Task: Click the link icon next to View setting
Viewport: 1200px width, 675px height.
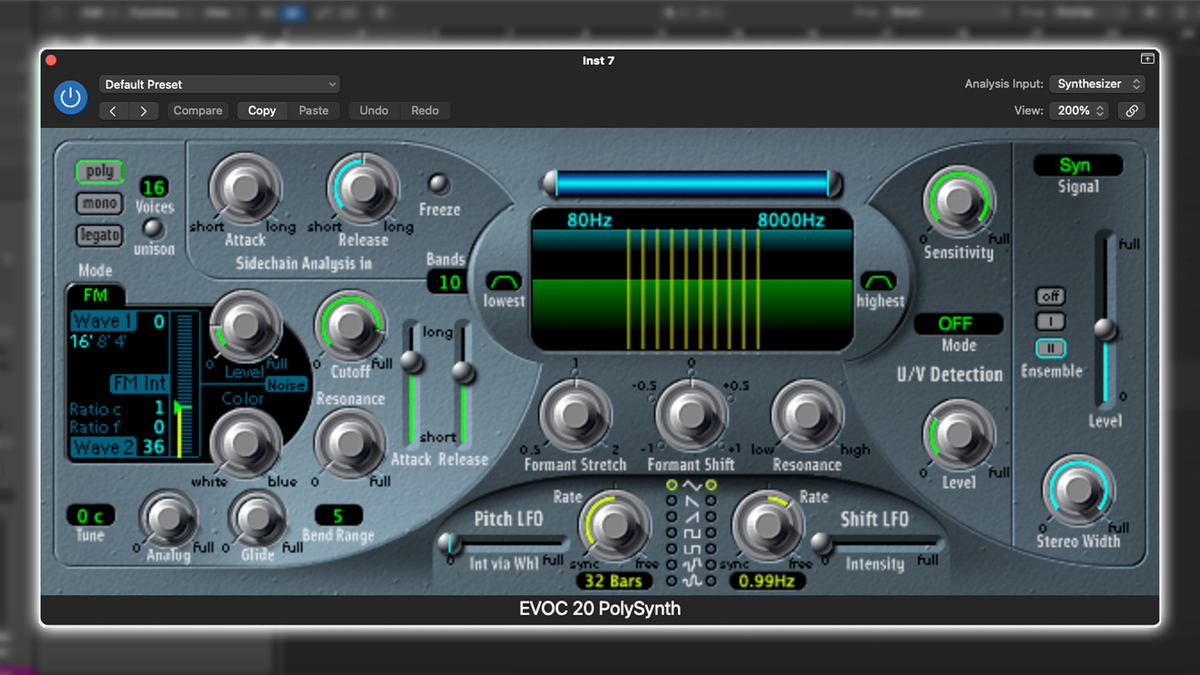Action: [x=1131, y=110]
